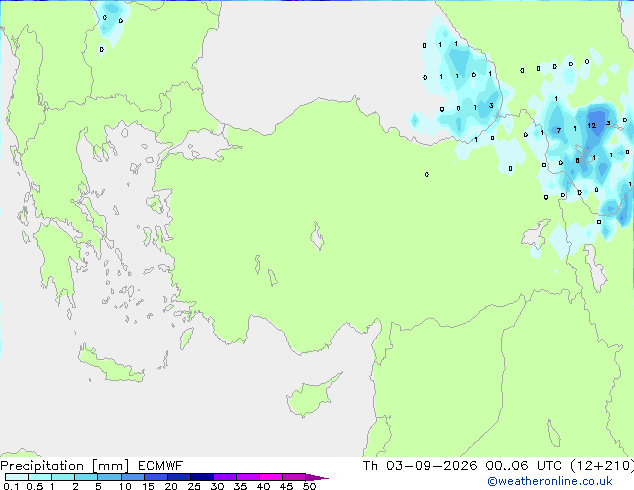Click the 'Th 03-09-2026 00..06 UTC (12+210)' forecast time label
This screenshot has width=634, height=490.
coord(498,466)
